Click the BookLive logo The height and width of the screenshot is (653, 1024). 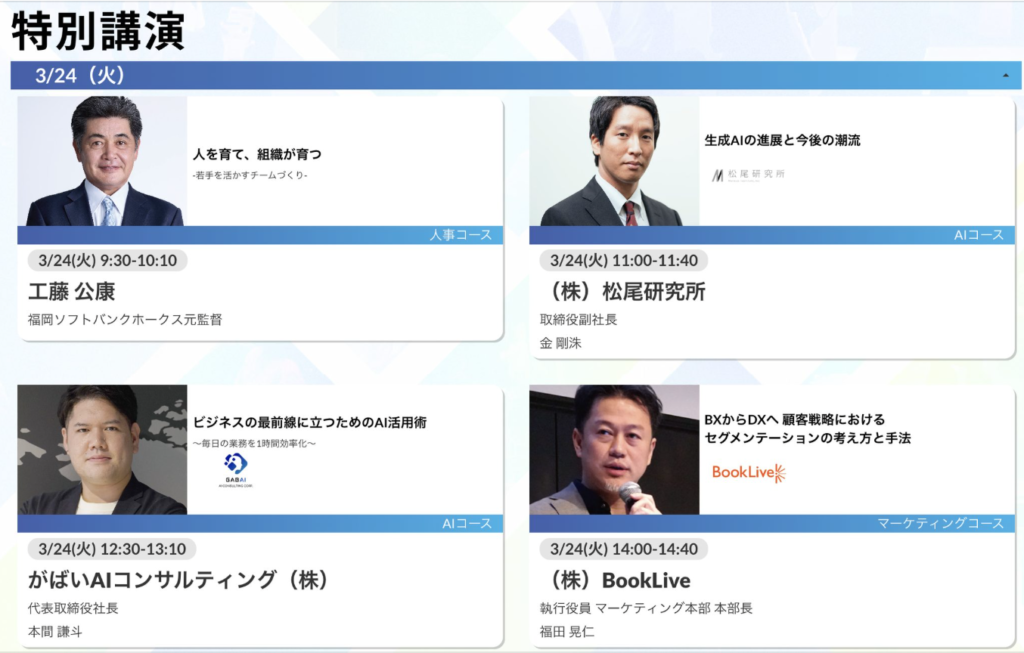coord(748,473)
